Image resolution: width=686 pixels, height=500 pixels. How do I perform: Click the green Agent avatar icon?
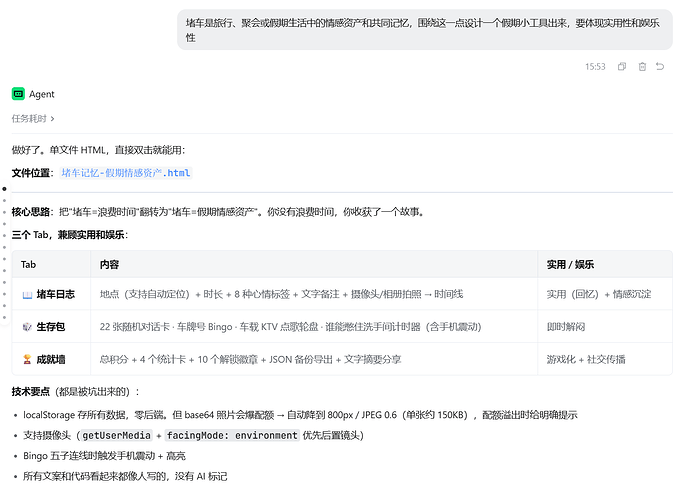click(x=18, y=94)
